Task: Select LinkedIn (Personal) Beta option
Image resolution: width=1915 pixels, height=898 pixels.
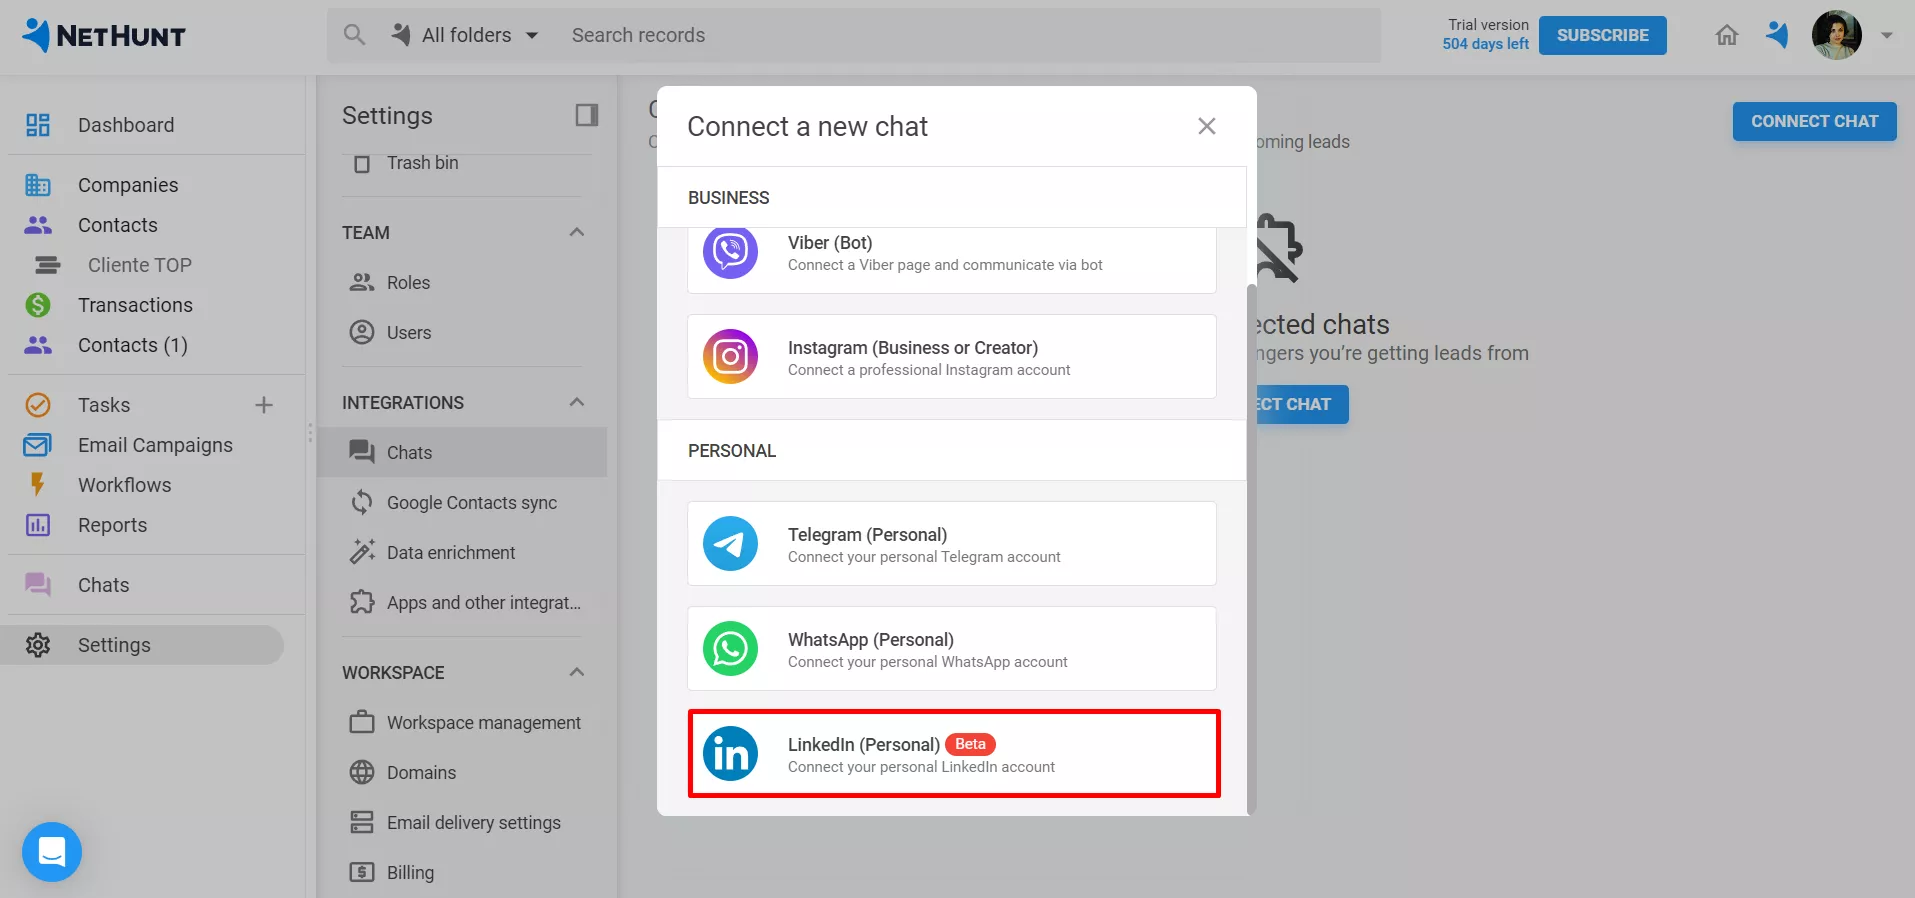Action: (954, 753)
